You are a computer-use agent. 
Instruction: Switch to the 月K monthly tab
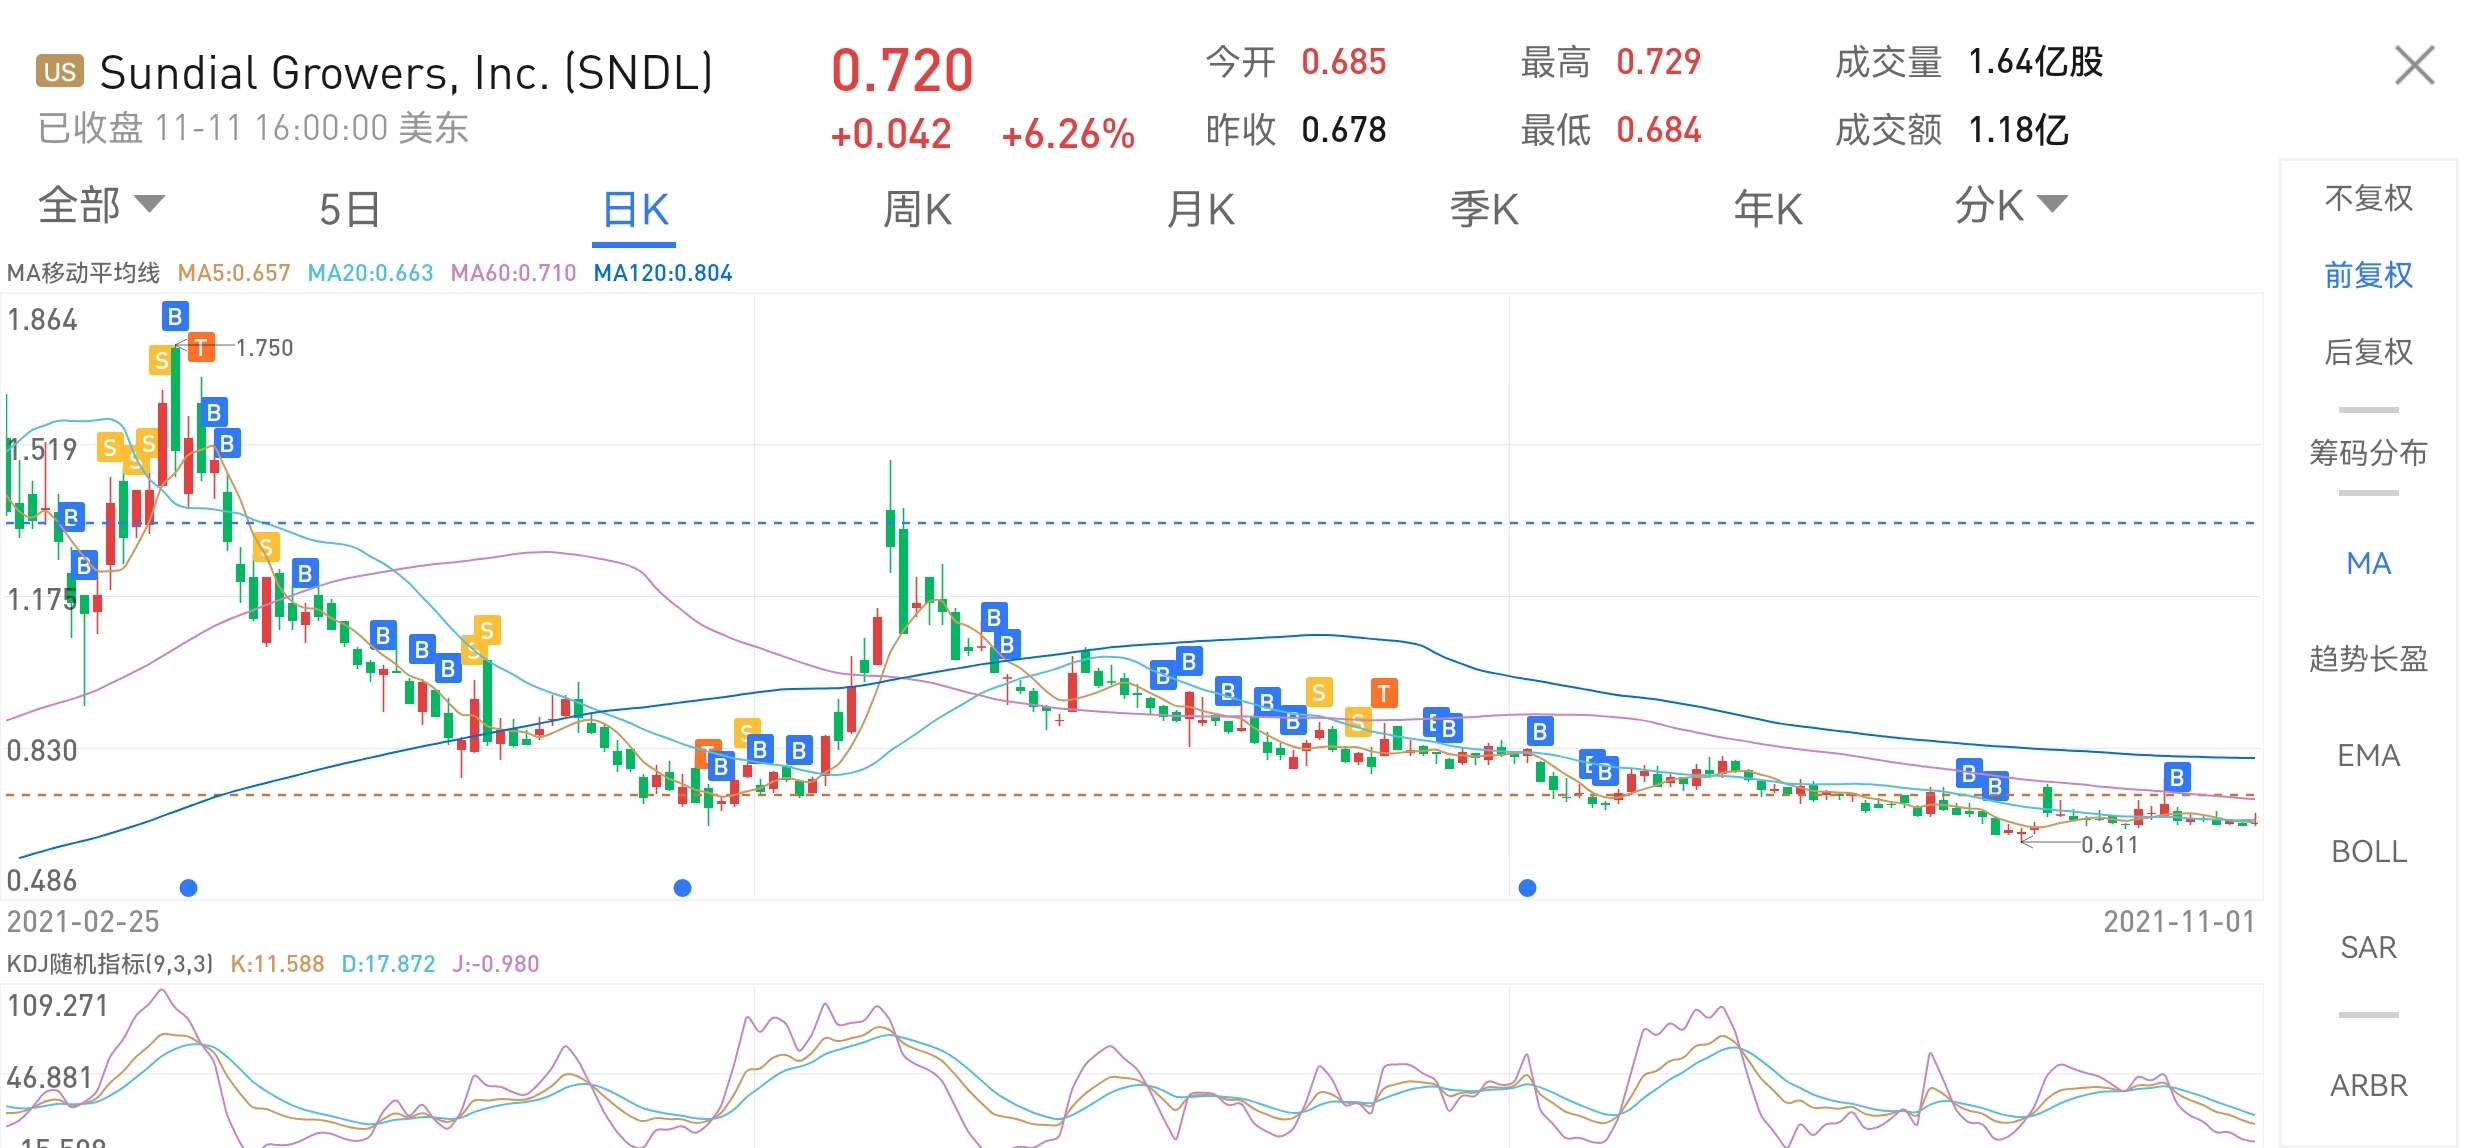(1201, 209)
